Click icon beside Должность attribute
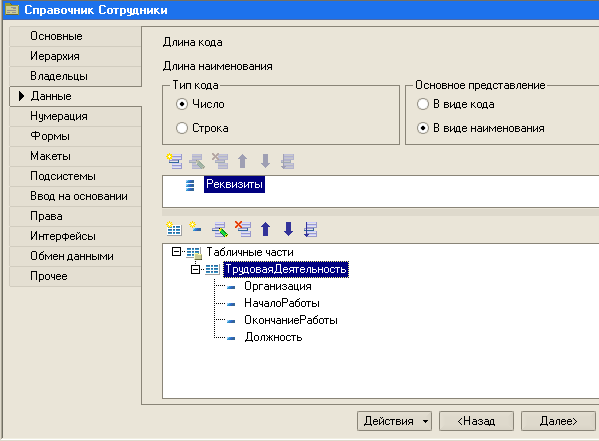The height and width of the screenshot is (441, 599). [x=231, y=338]
